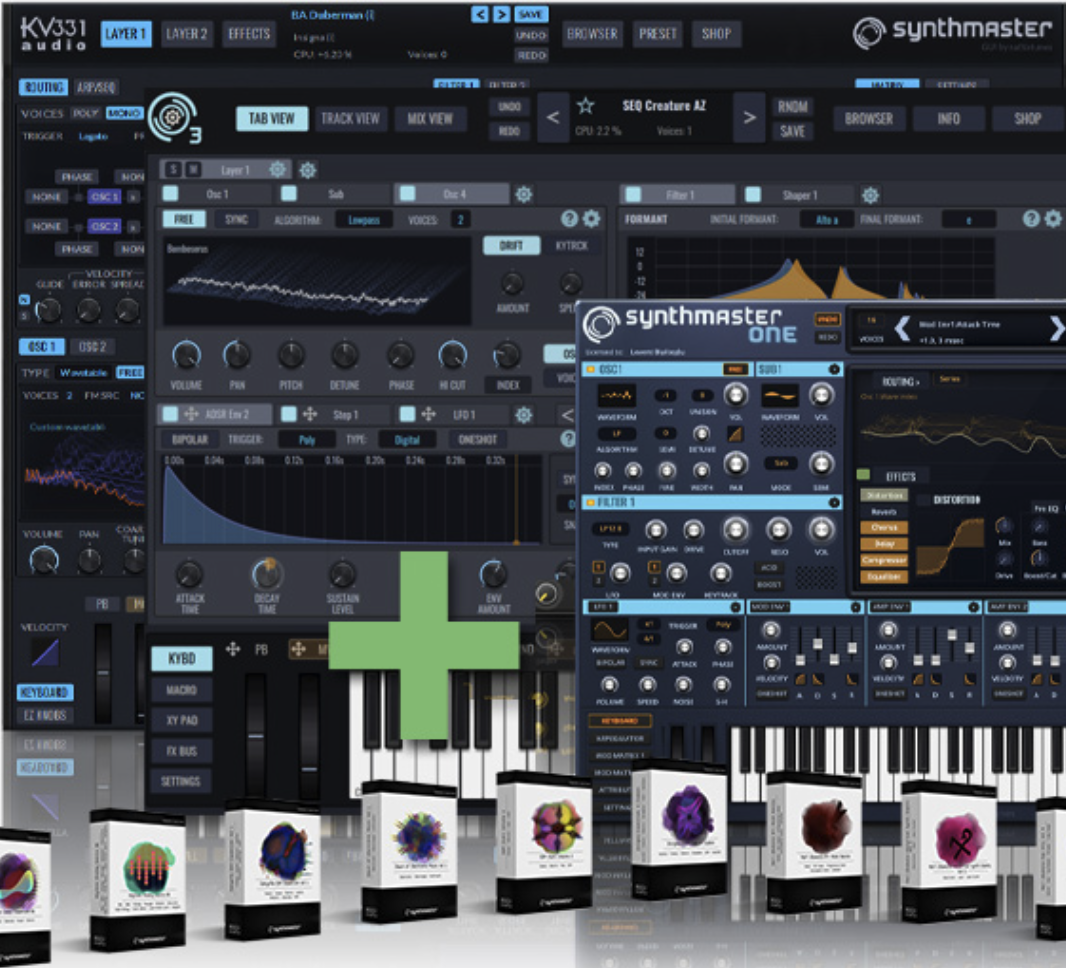Toggle Osc 1 enable box in SynthMaster 3

pos(171,194)
